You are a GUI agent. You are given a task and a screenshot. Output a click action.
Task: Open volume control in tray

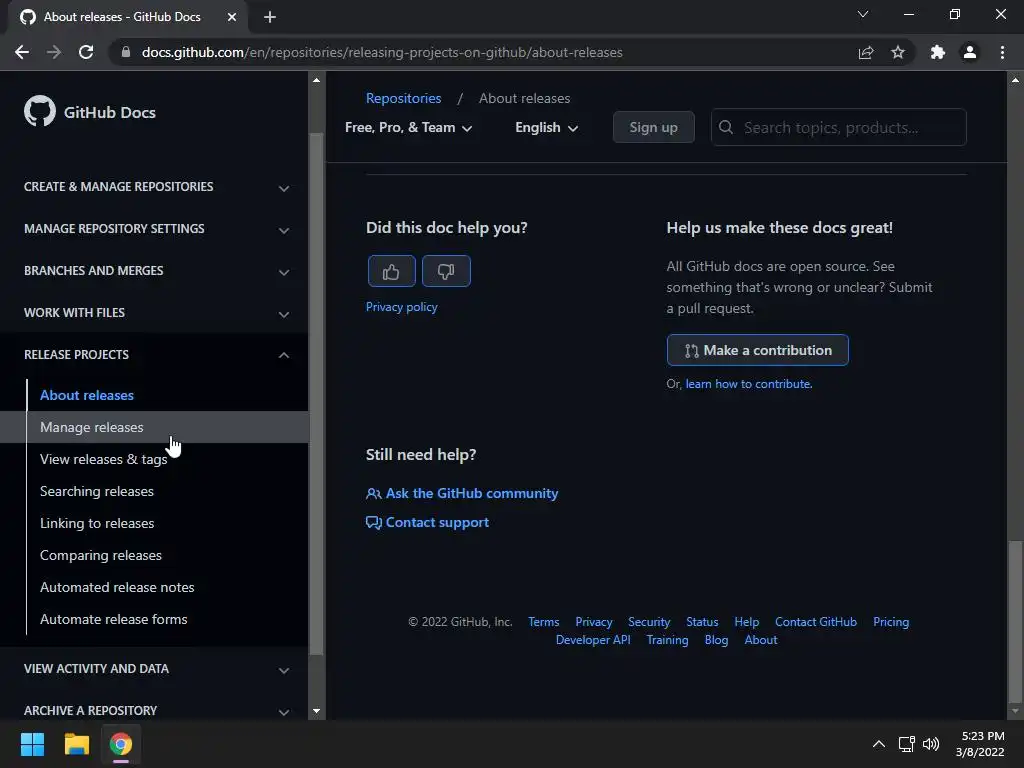tap(931, 744)
